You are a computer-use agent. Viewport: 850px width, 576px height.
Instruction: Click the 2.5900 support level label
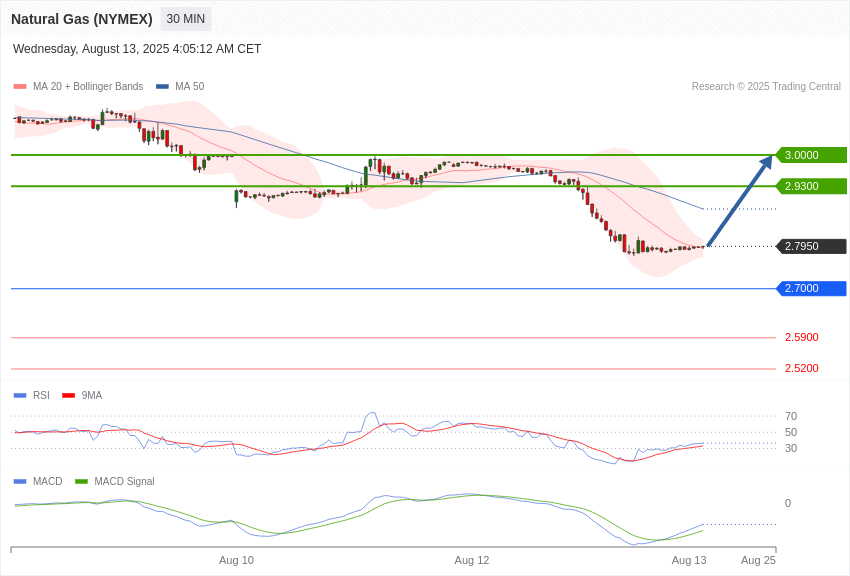(802, 337)
